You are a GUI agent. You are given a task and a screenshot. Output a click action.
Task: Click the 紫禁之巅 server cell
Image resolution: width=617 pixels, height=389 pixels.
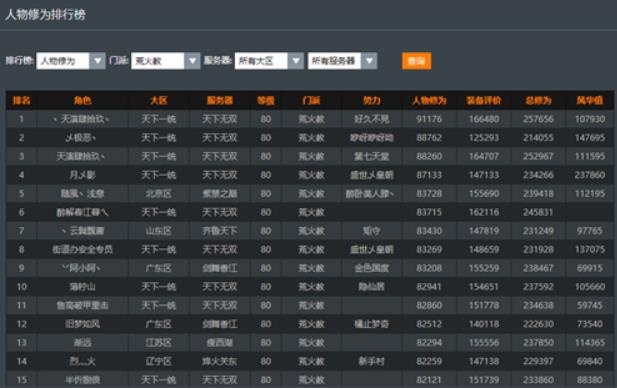220,194
